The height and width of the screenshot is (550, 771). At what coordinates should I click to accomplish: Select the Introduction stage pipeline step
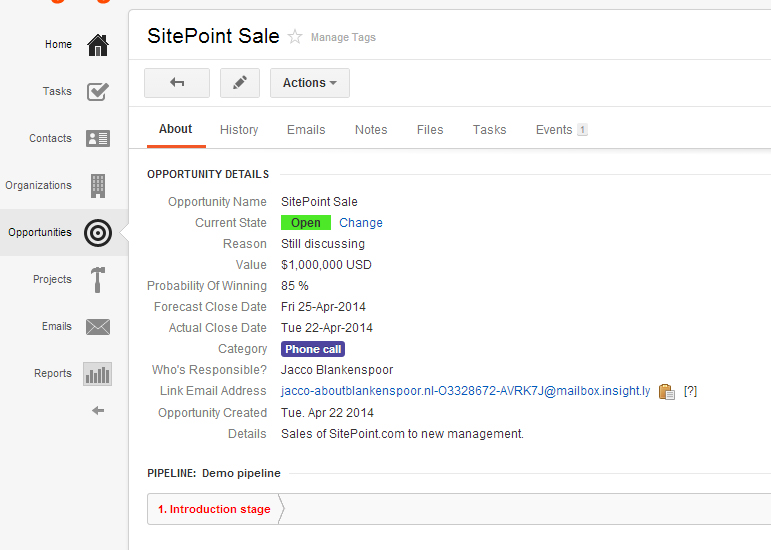point(214,509)
